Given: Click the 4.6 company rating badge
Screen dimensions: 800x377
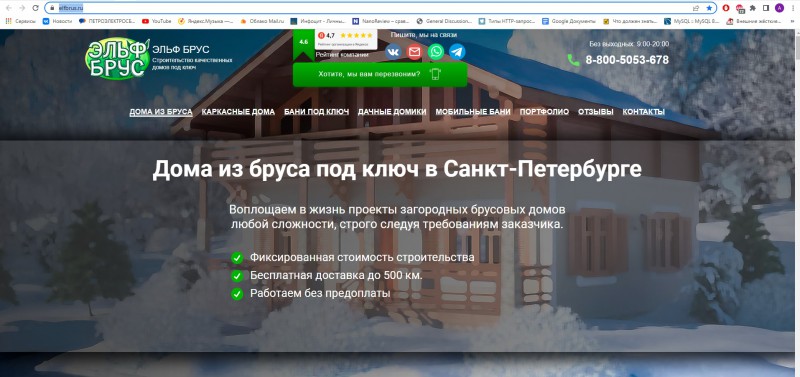Looking at the screenshot, I should pos(303,45).
